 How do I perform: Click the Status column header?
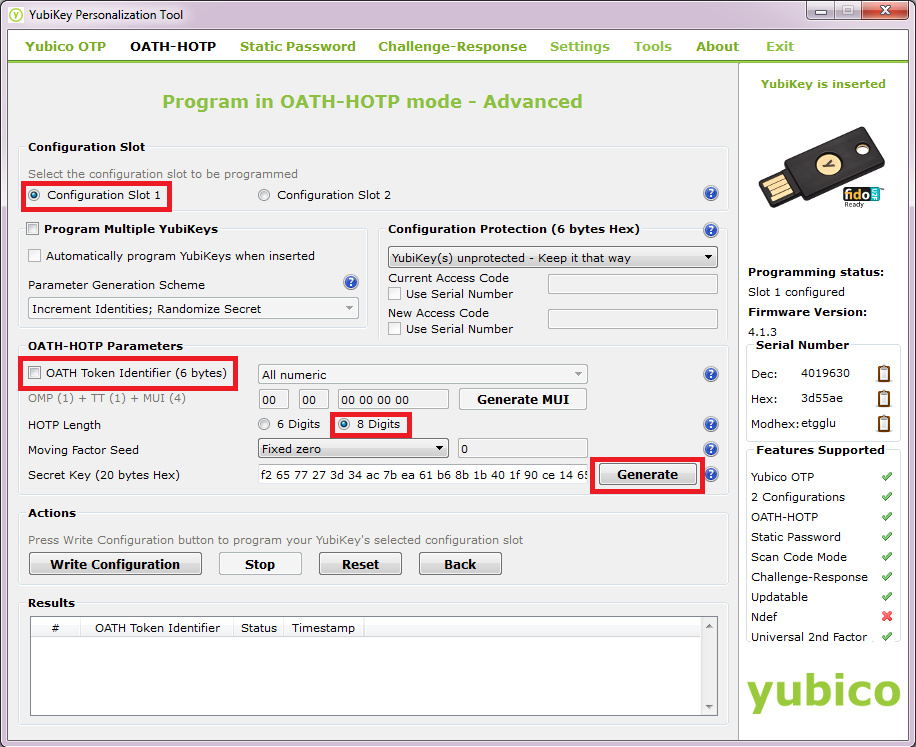259,628
